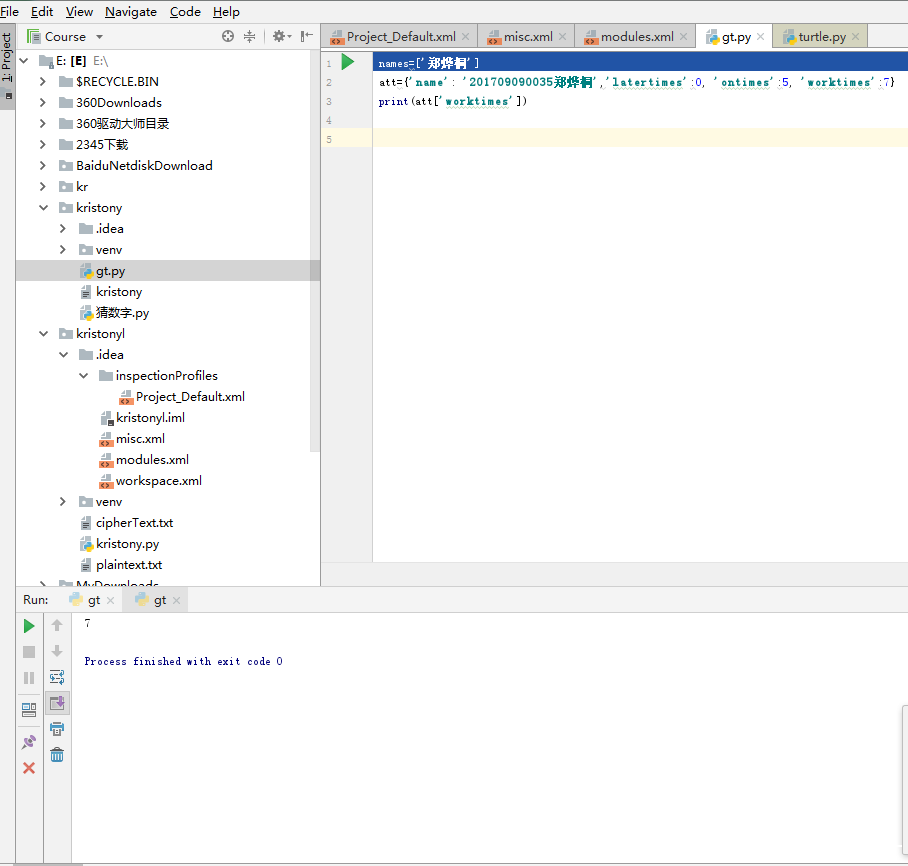The width and height of the screenshot is (908, 866).
Task: Toggle soft-wrap in the Run console
Action: coord(57,677)
